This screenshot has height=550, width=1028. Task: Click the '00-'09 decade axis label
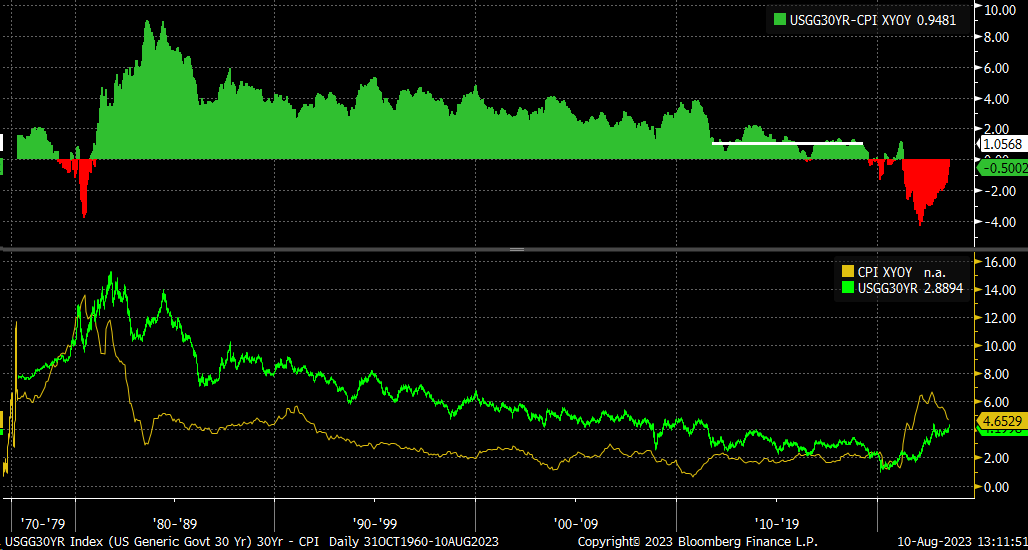tap(575, 524)
